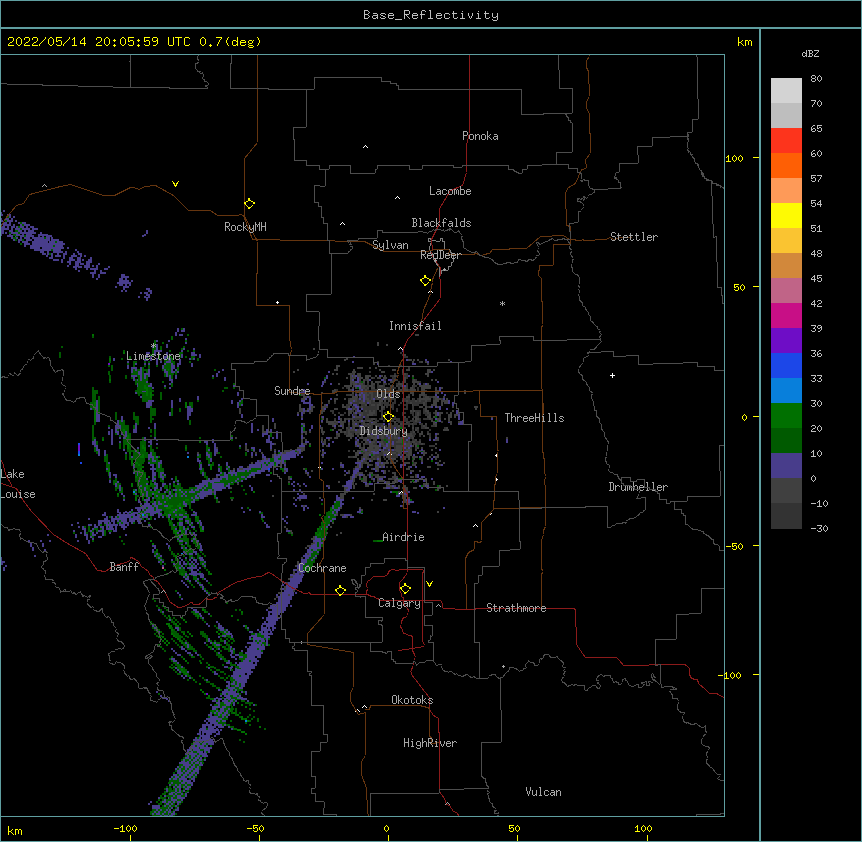Click the Vulcan label
862x842 pixels.
(543, 792)
